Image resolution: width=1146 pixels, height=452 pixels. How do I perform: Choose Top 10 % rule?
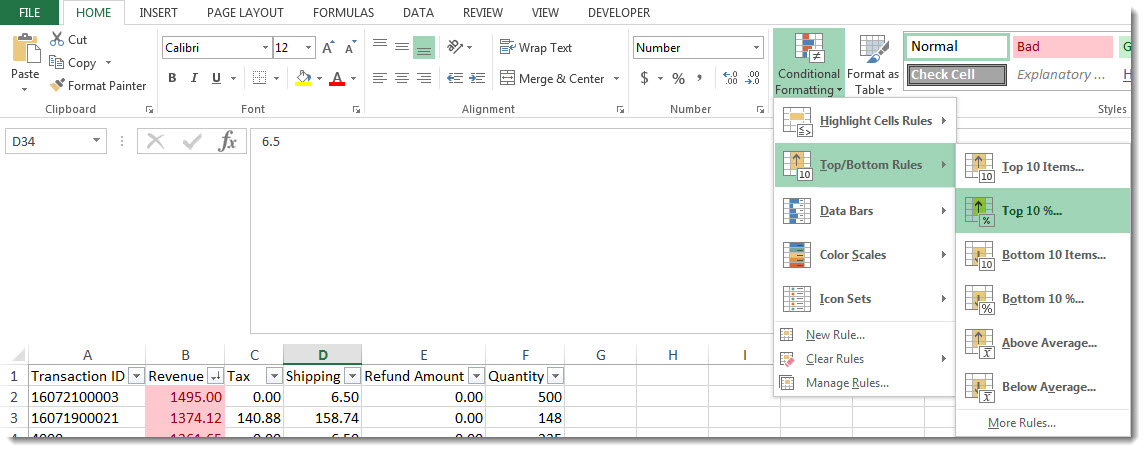point(1042,211)
